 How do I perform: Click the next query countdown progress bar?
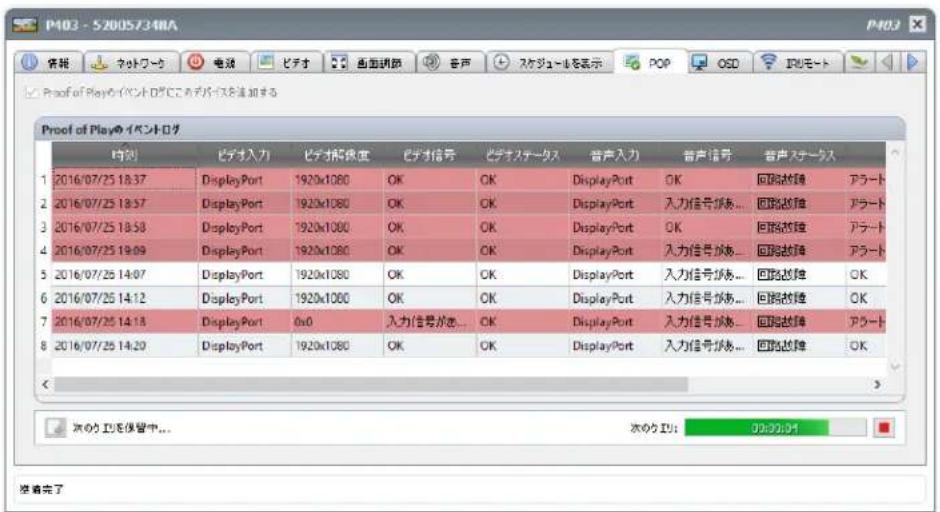click(775, 427)
